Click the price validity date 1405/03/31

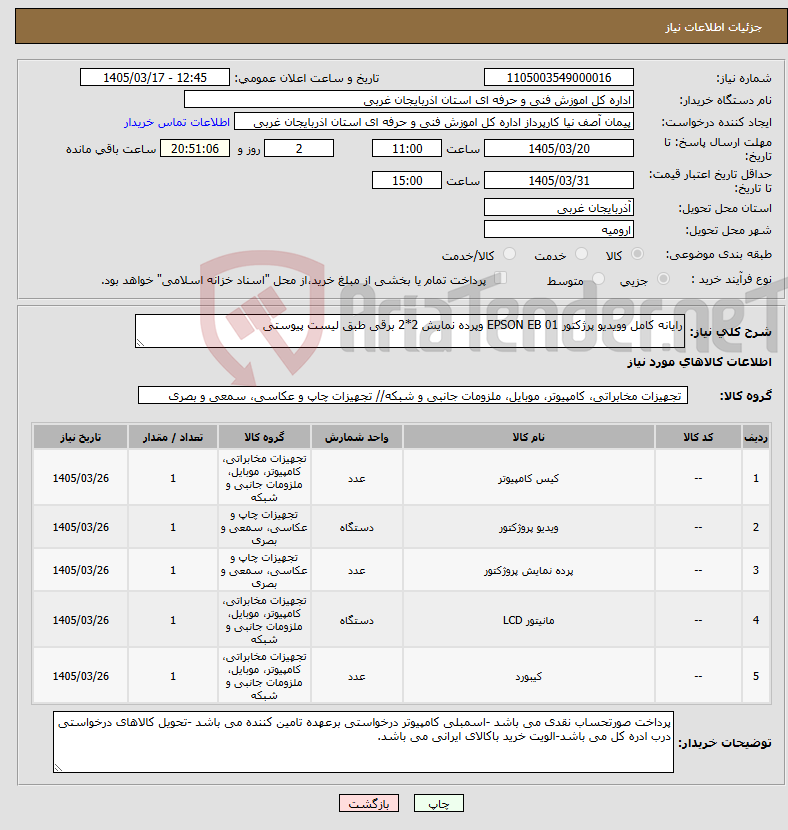point(559,181)
